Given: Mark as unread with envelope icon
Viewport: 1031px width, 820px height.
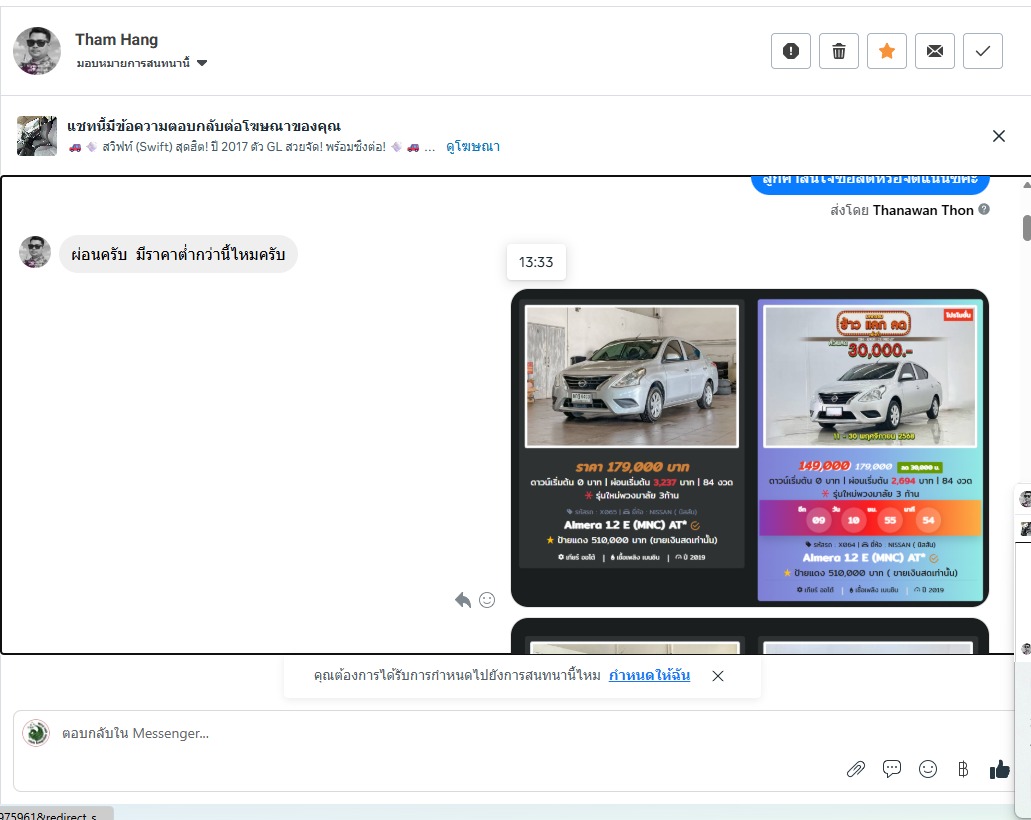Looking at the screenshot, I should point(934,51).
